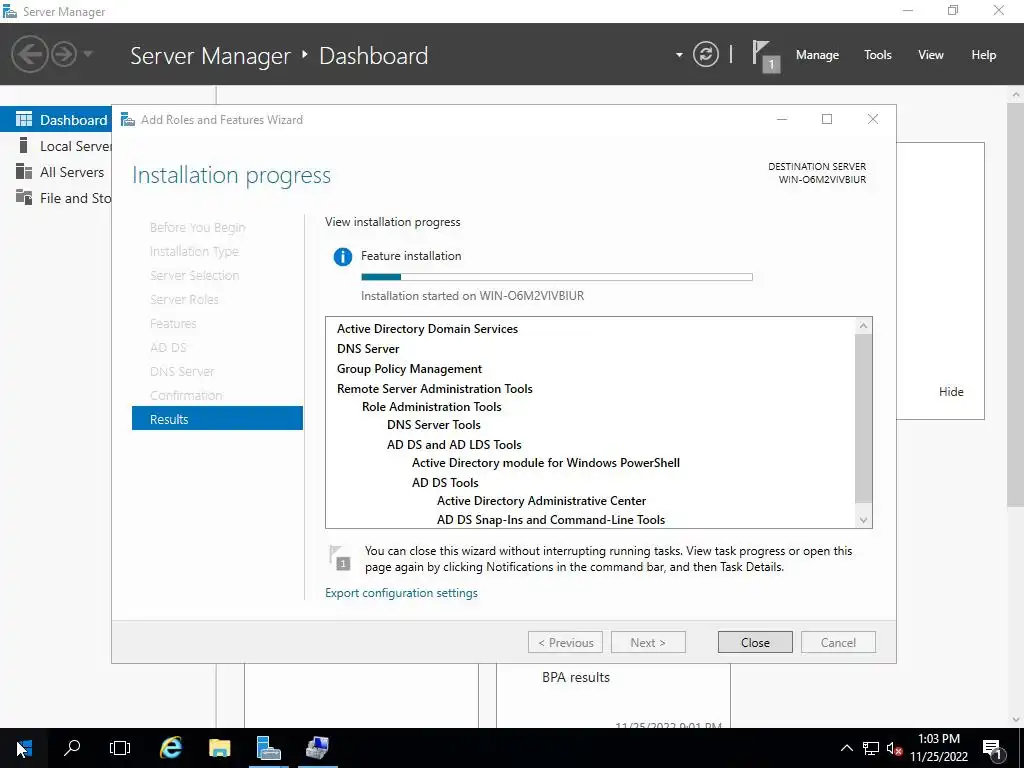Open the View menu
This screenshot has height=768, width=1024.
click(x=930, y=55)
